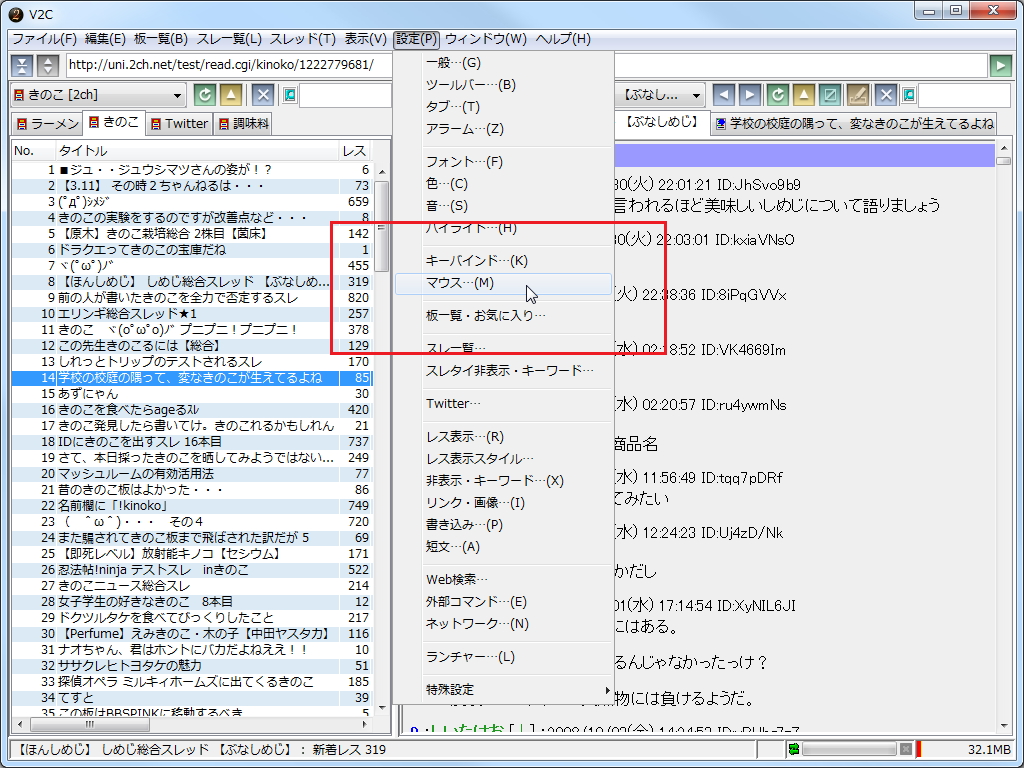Click the green transfer arrows in status bar
The image size is (1024, 768).
[792, 747]
